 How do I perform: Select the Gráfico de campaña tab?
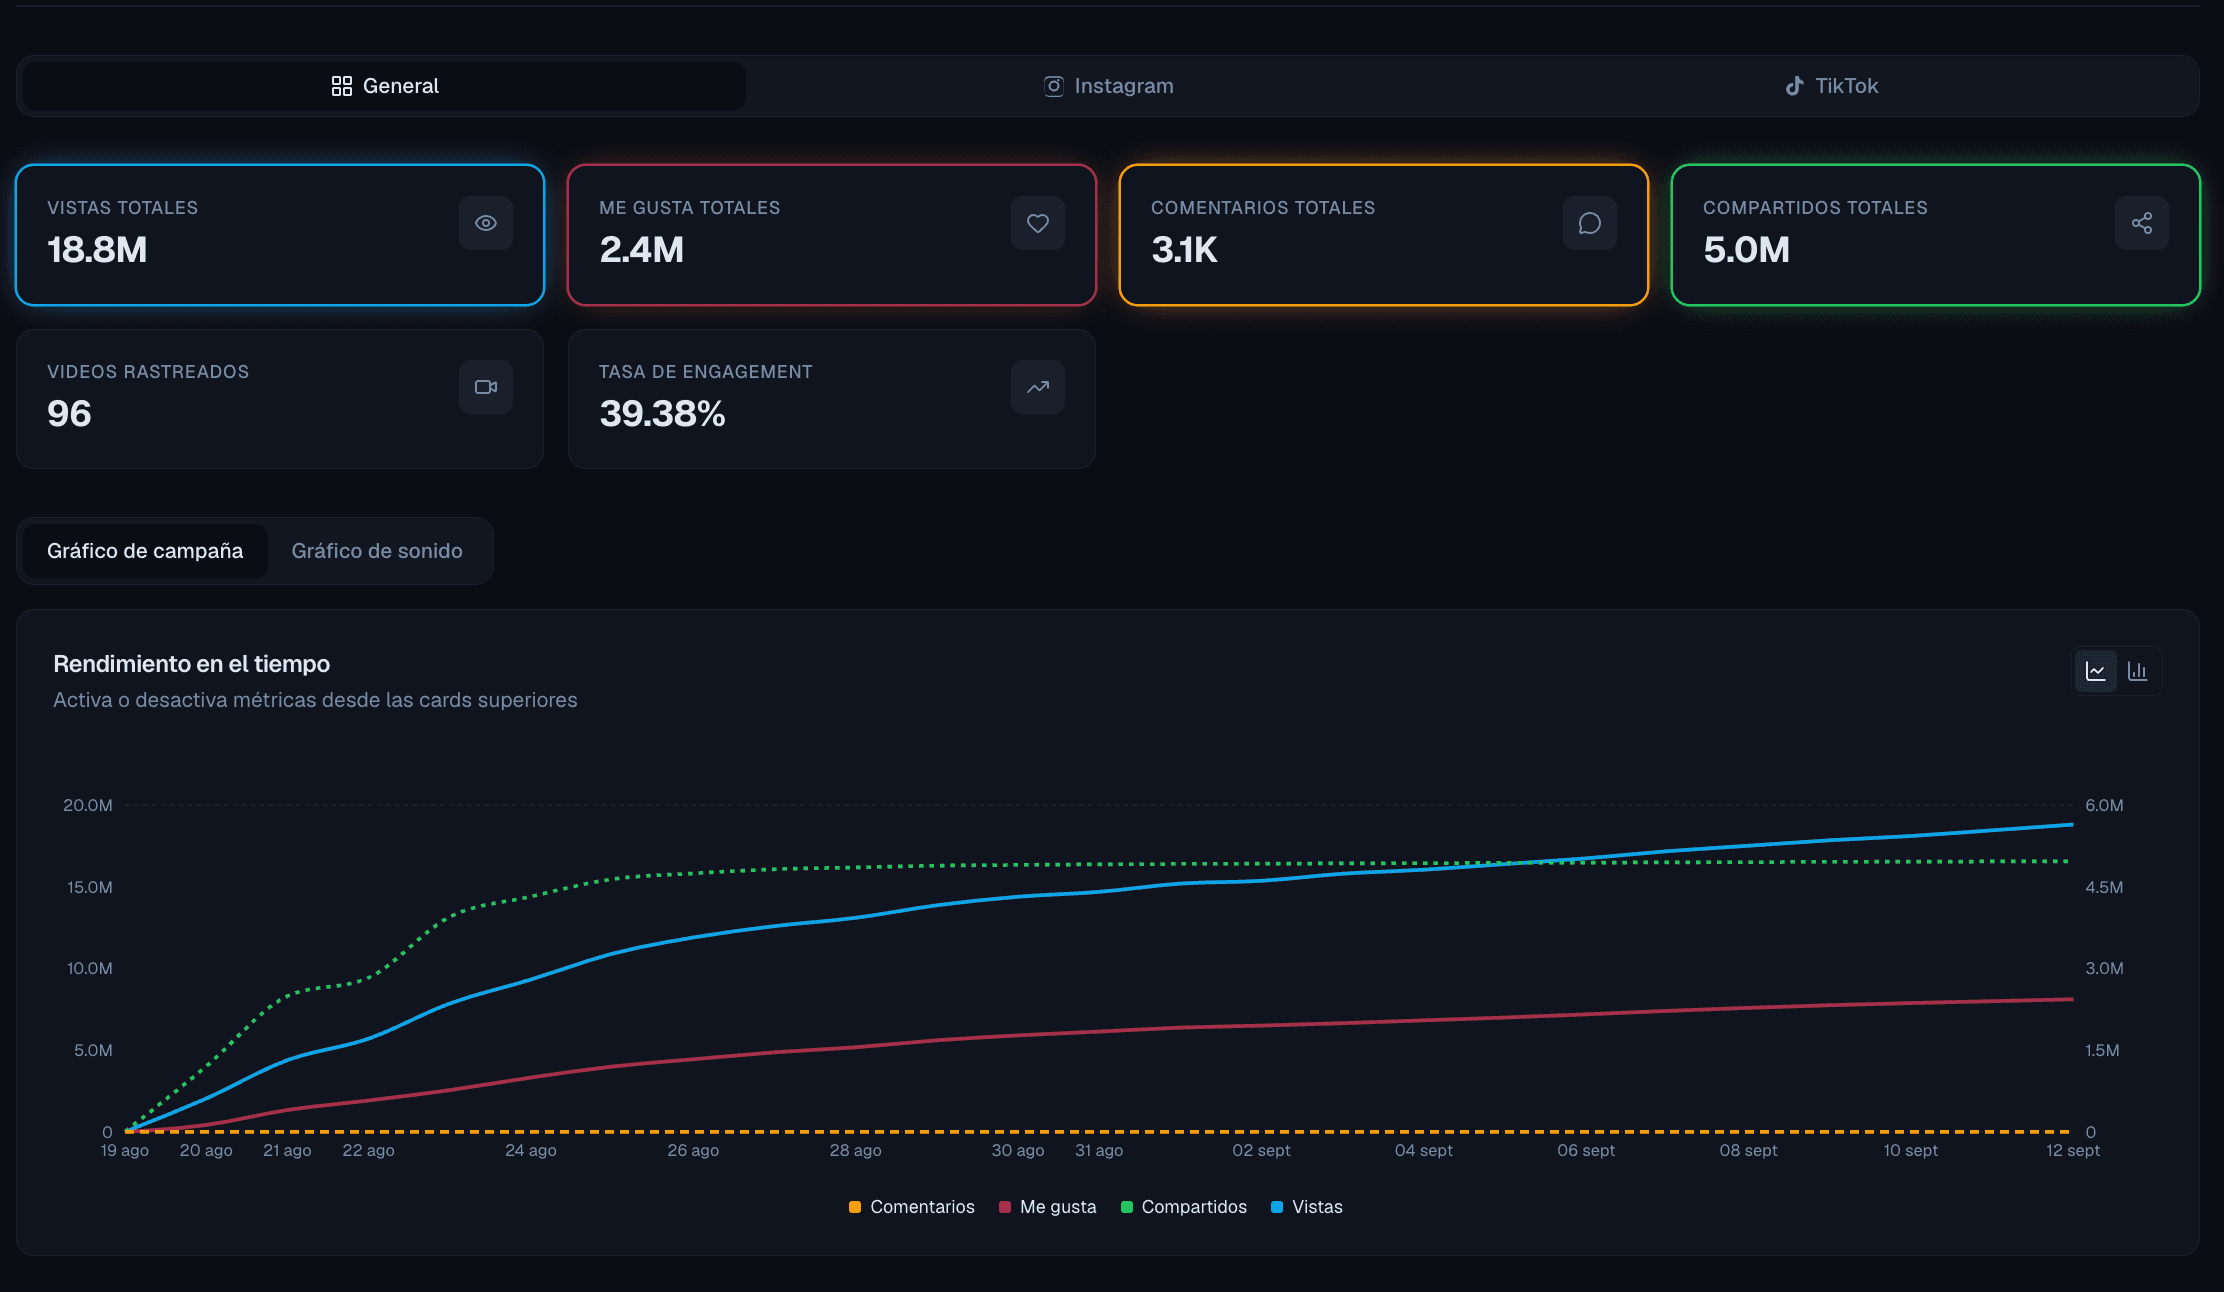click(x=145, y=551)
